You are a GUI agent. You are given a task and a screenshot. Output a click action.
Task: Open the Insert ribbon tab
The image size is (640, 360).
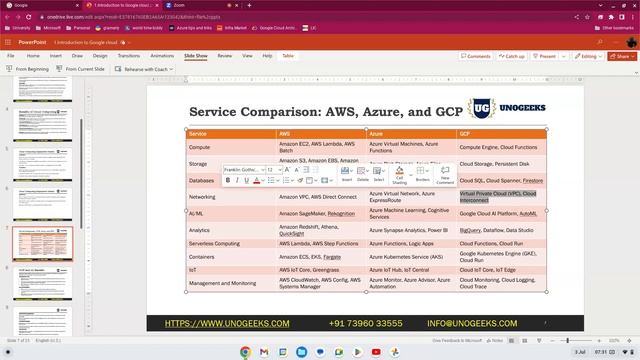coord(56,56)
